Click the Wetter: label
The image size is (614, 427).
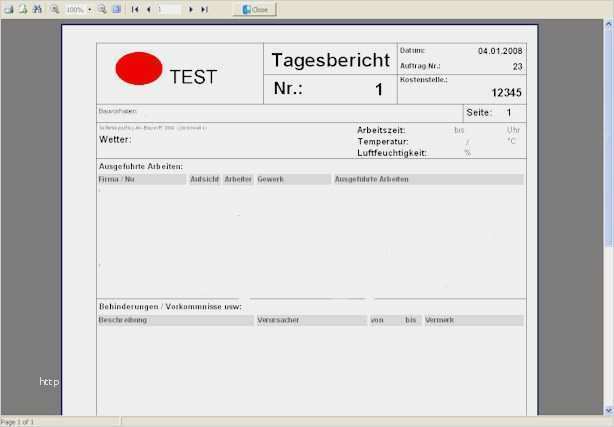point(115,139)
